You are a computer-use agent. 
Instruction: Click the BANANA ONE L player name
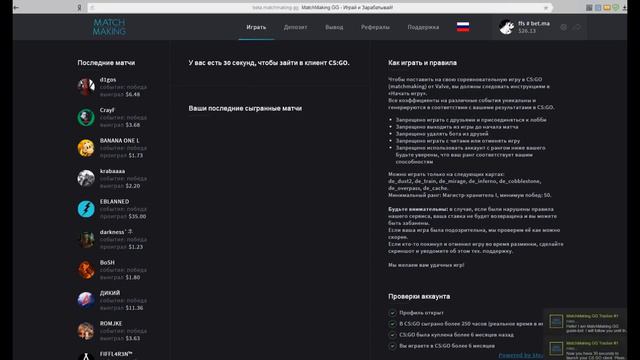pyautogui.click(x=120, y=140)
